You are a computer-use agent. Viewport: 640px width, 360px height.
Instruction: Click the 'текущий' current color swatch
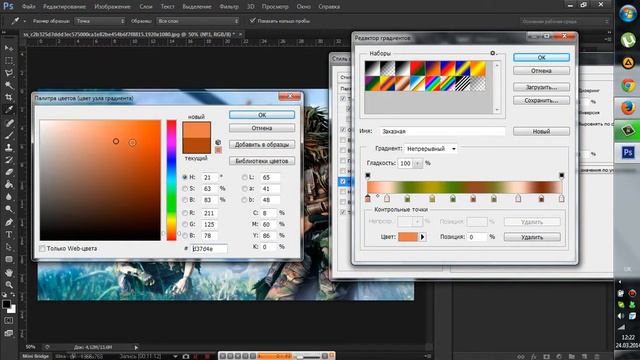197,146
